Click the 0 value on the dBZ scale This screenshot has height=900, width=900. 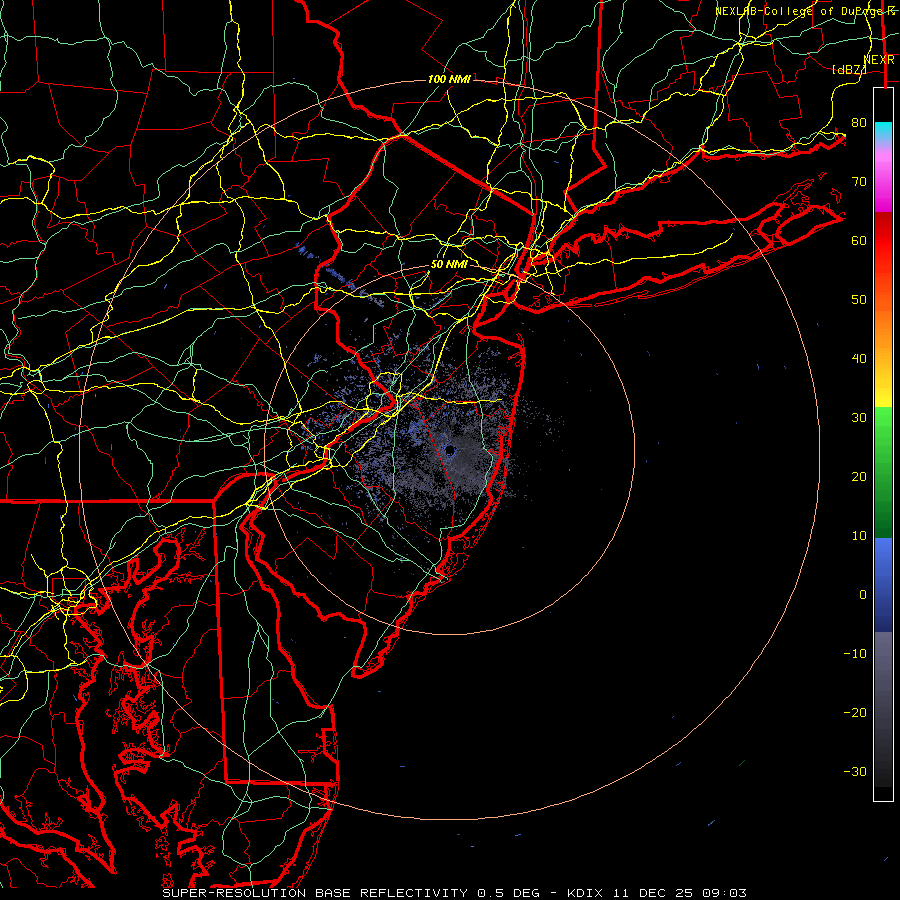863,595
